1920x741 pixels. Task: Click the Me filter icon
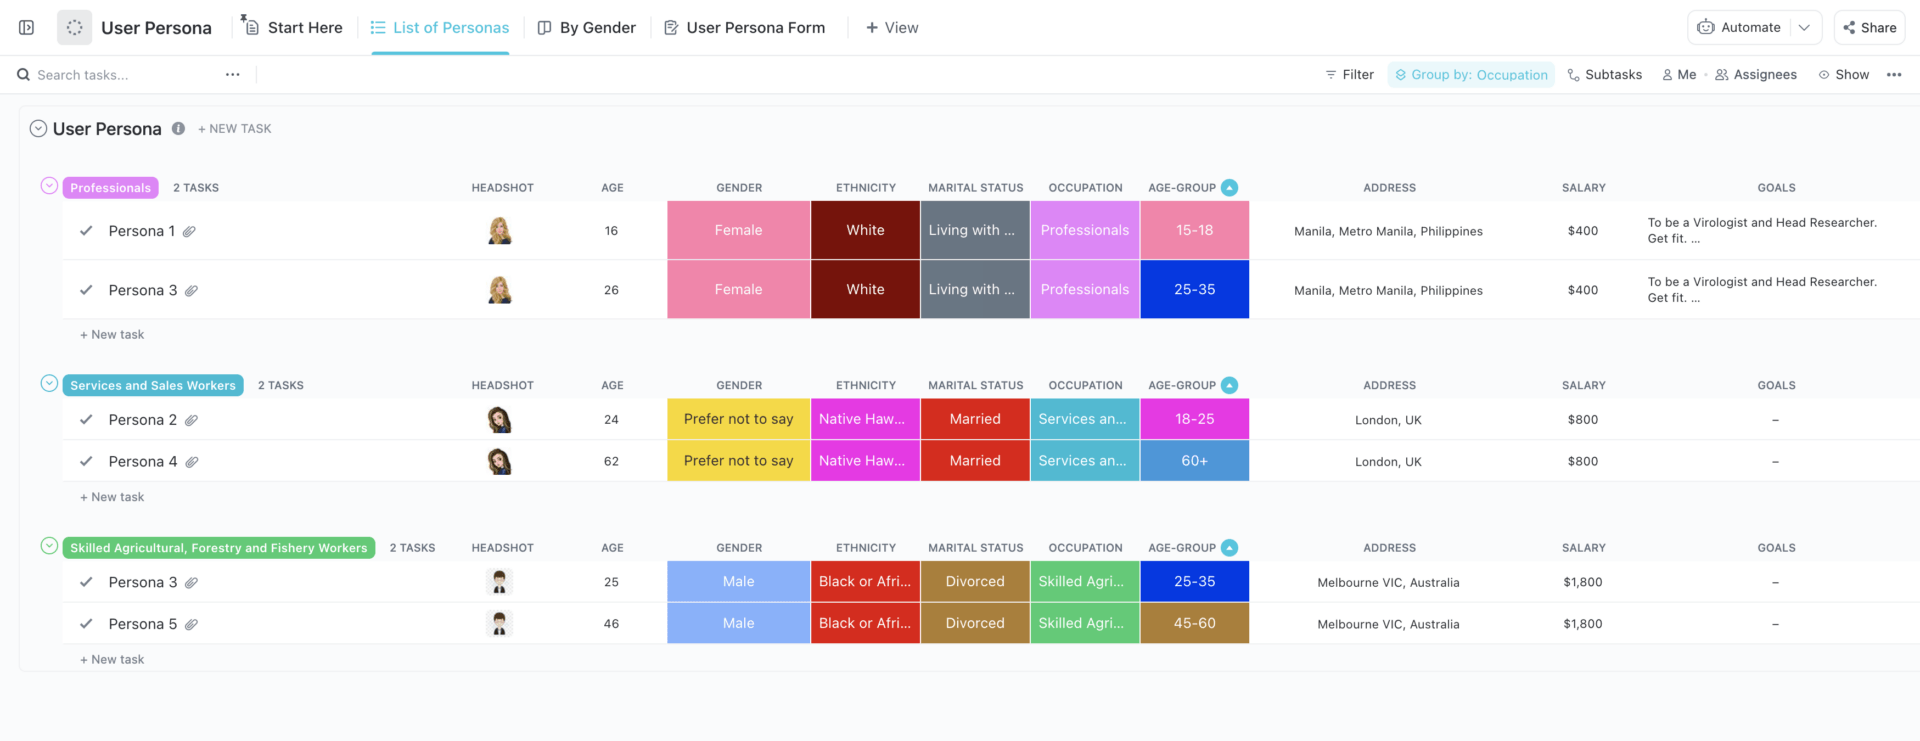(1668, 75)
